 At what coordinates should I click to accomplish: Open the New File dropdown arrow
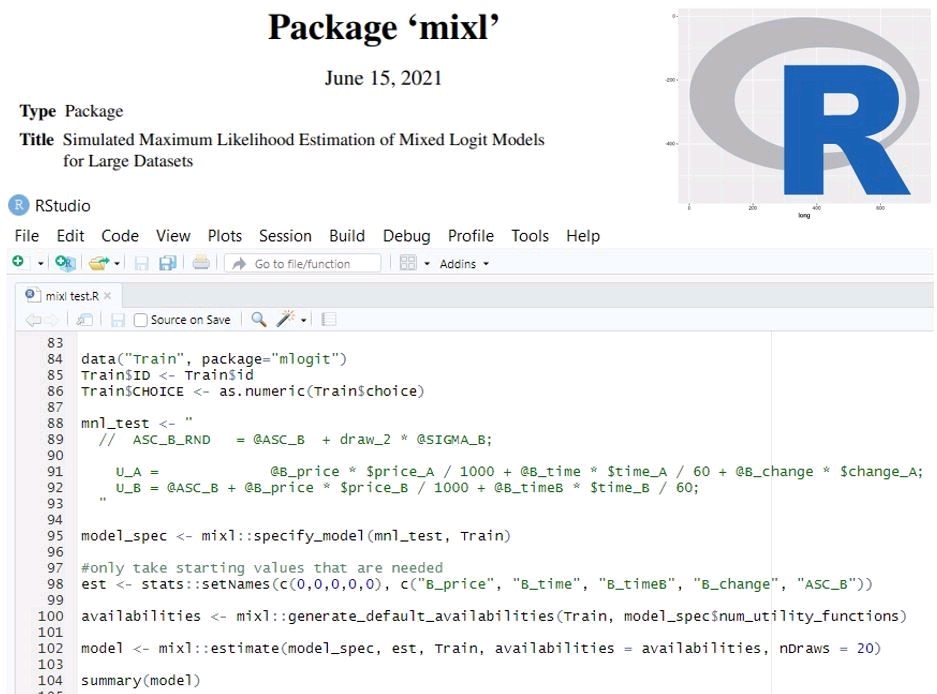[x=41, y=264]
